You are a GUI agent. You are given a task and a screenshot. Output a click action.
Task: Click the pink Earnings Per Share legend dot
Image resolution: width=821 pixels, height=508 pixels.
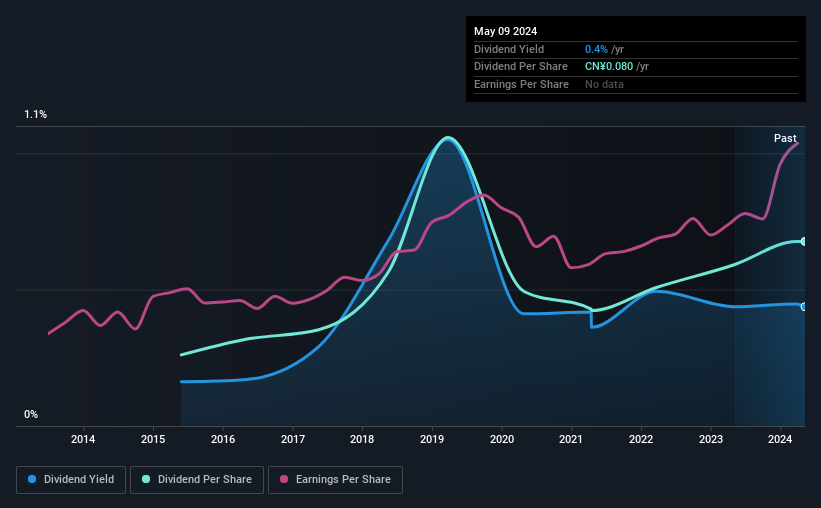click(284, 479)
